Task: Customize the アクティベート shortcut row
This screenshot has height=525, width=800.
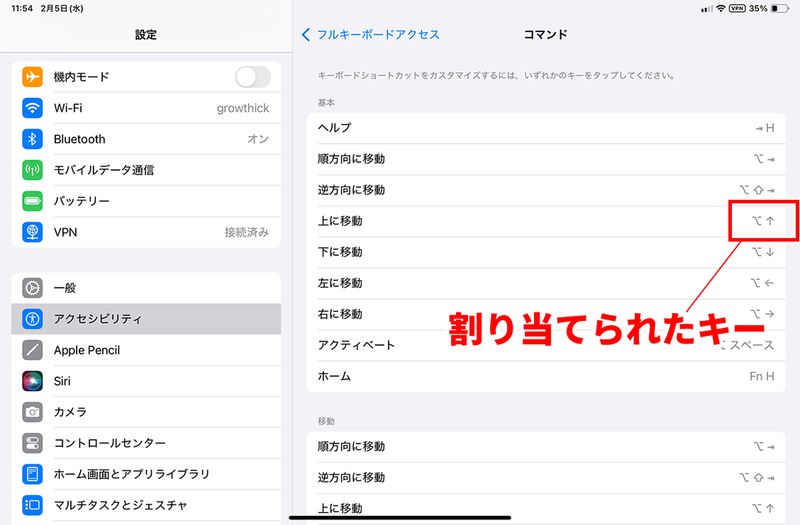Action: click(545, 345)
